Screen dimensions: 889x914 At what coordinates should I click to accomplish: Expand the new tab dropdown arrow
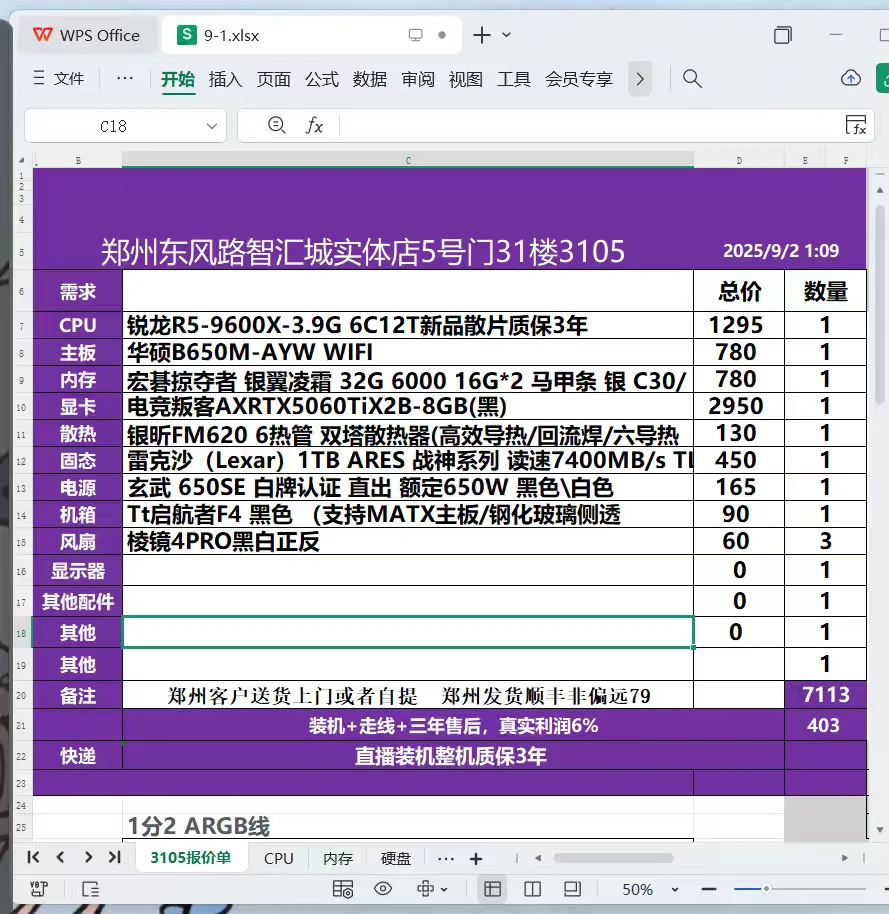(x=507, y=35)
